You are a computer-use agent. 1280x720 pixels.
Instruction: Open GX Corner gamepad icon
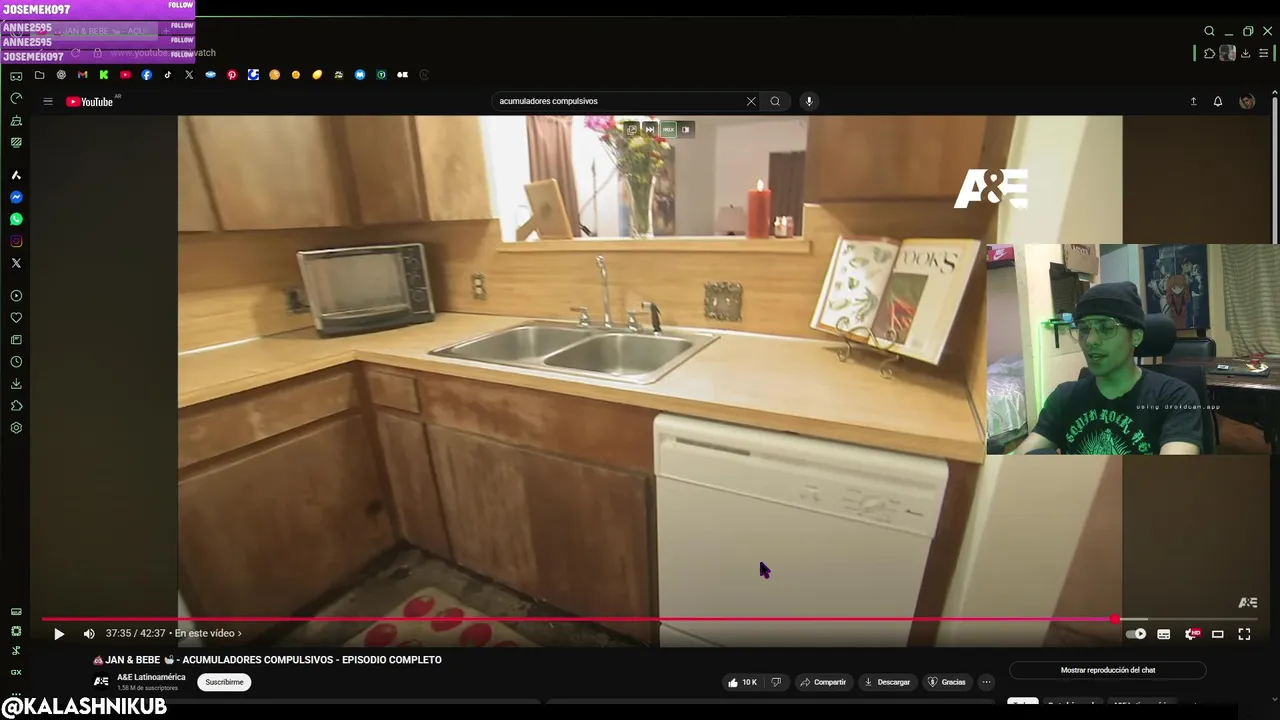tap(16, 76)
